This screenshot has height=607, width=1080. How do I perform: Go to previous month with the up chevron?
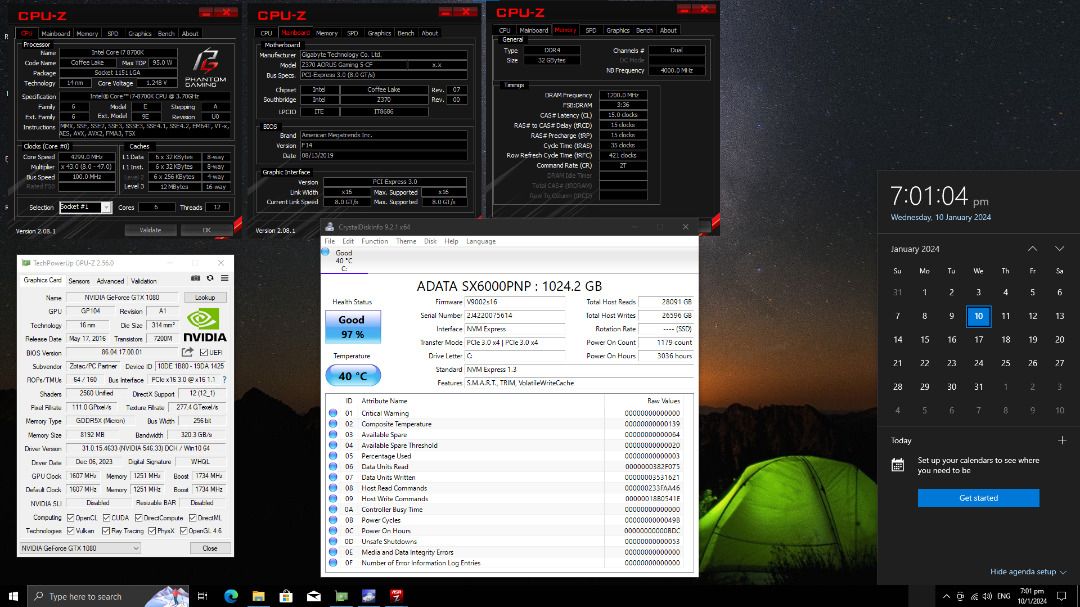coord(1032,249)
